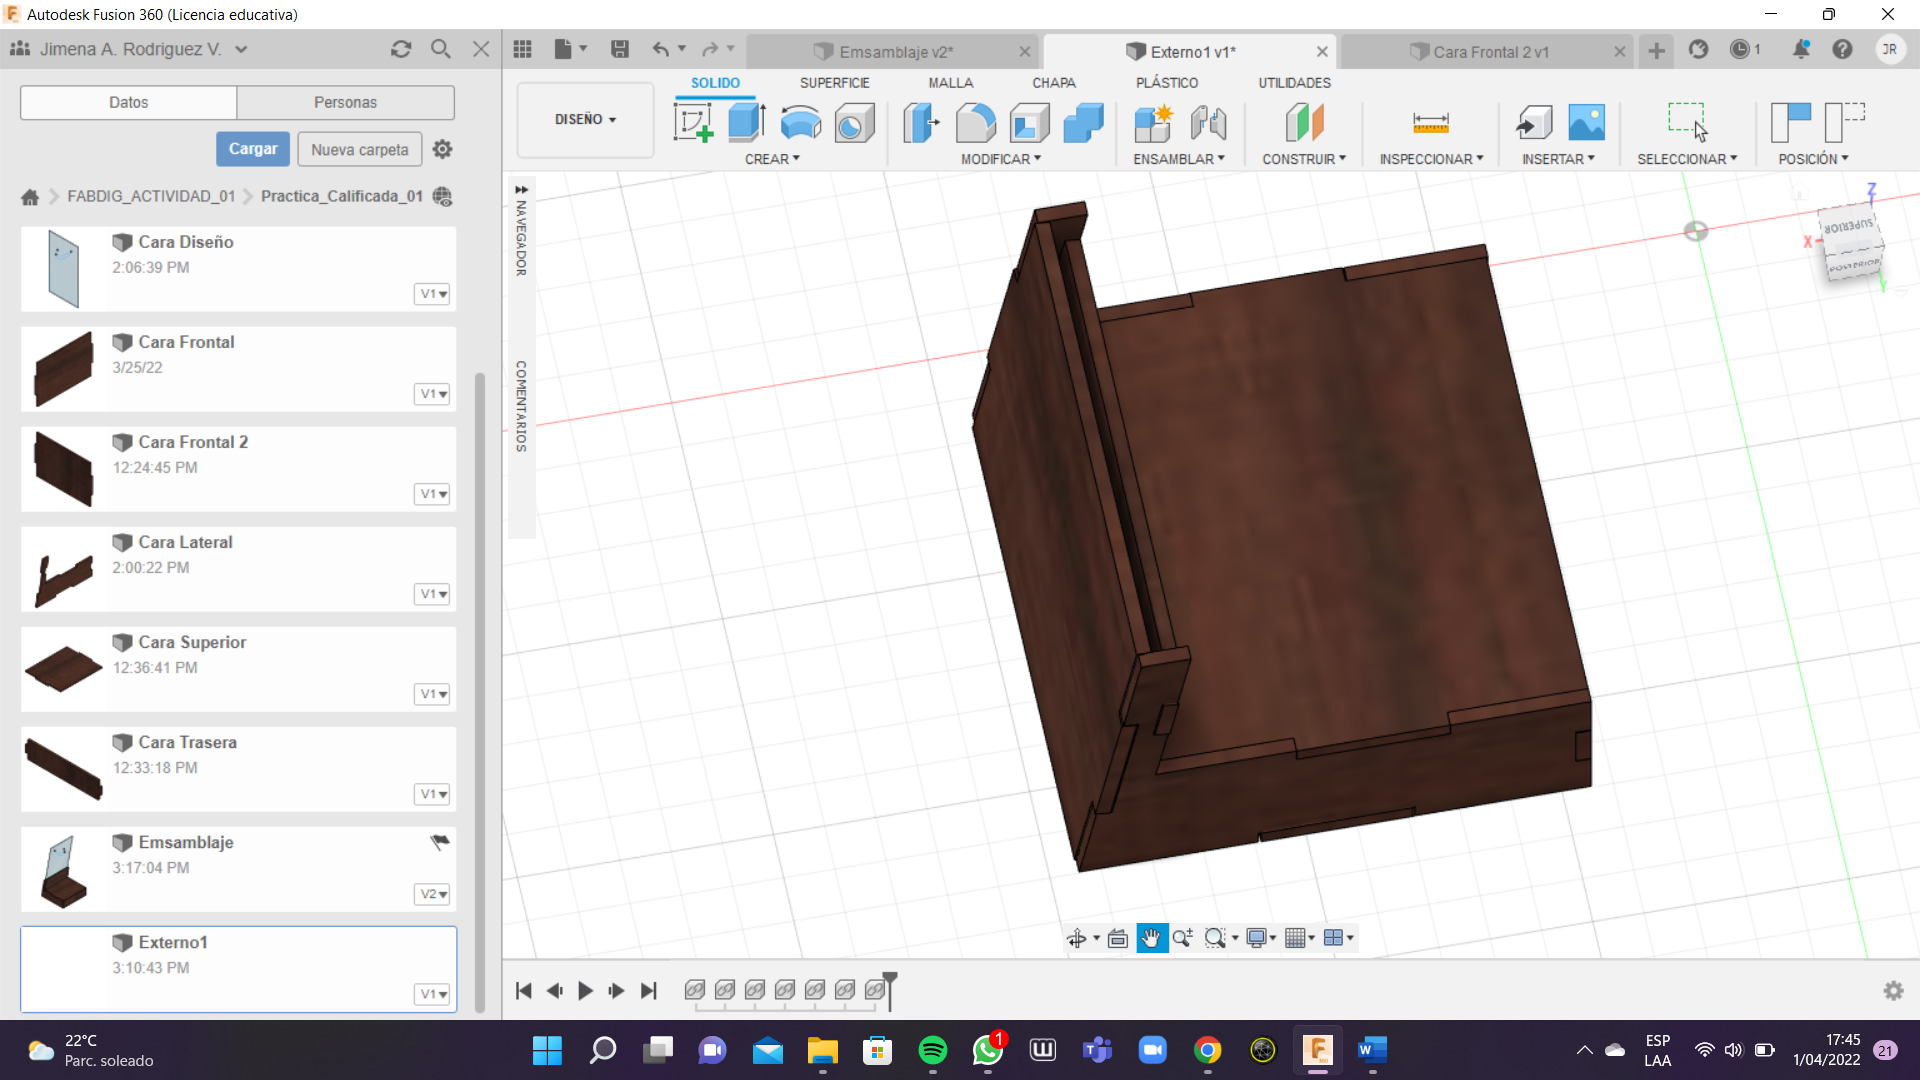Switch to the Superficie ribbon tab
Image resolution: width=1920 pixels, height=1080 pixels.
tap(834, 83)
